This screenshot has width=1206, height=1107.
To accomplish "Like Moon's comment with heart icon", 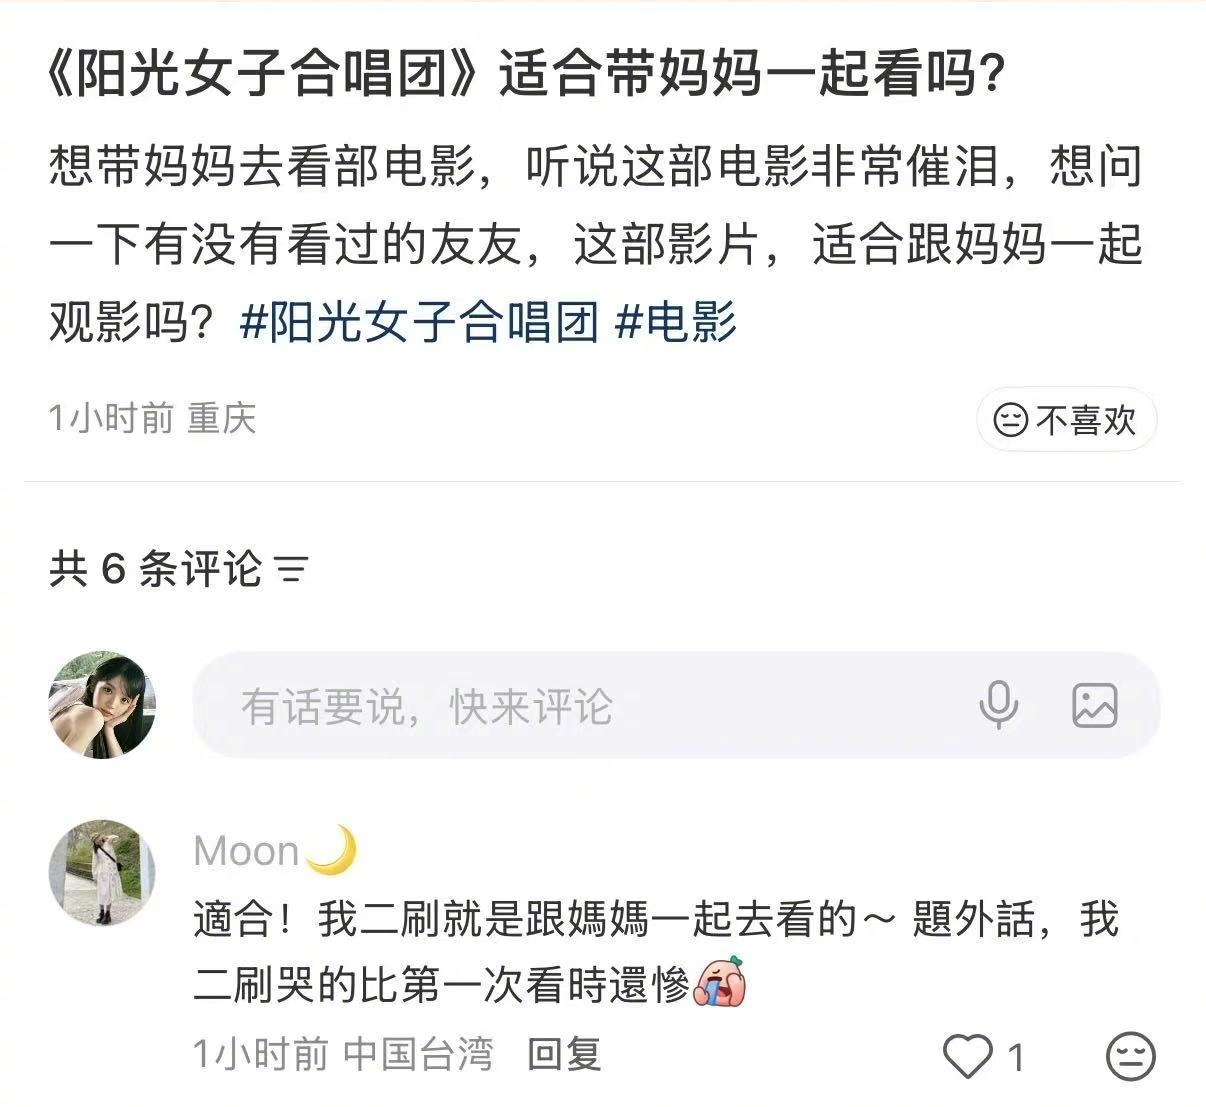I will tap(967, 1056).
